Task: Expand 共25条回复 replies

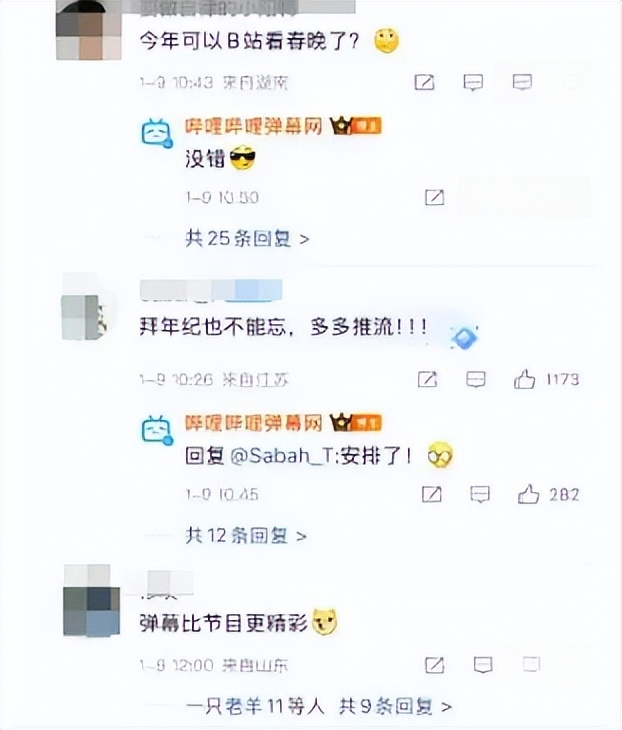Action: [x=247, y=239]
